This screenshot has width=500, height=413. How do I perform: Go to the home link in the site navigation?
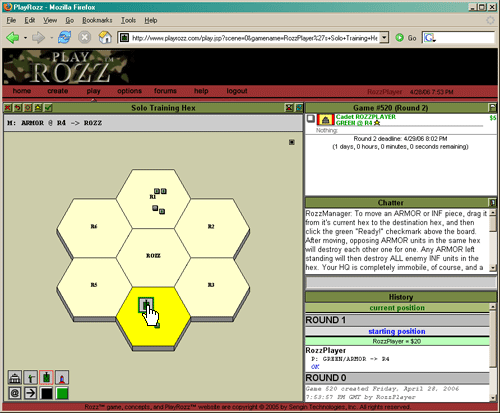click(x=22, y=91)
